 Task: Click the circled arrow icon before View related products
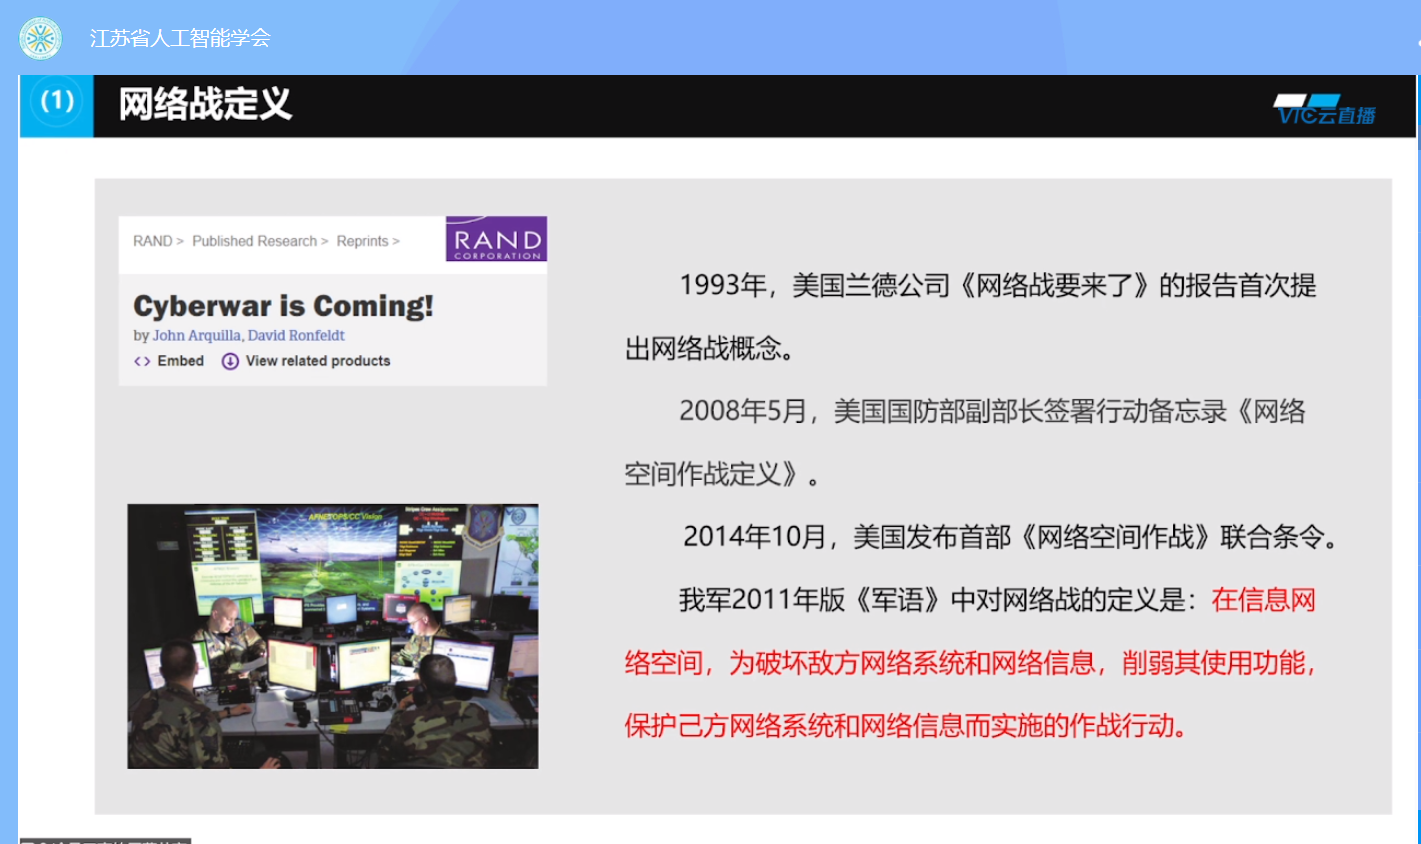click(230, 361)
